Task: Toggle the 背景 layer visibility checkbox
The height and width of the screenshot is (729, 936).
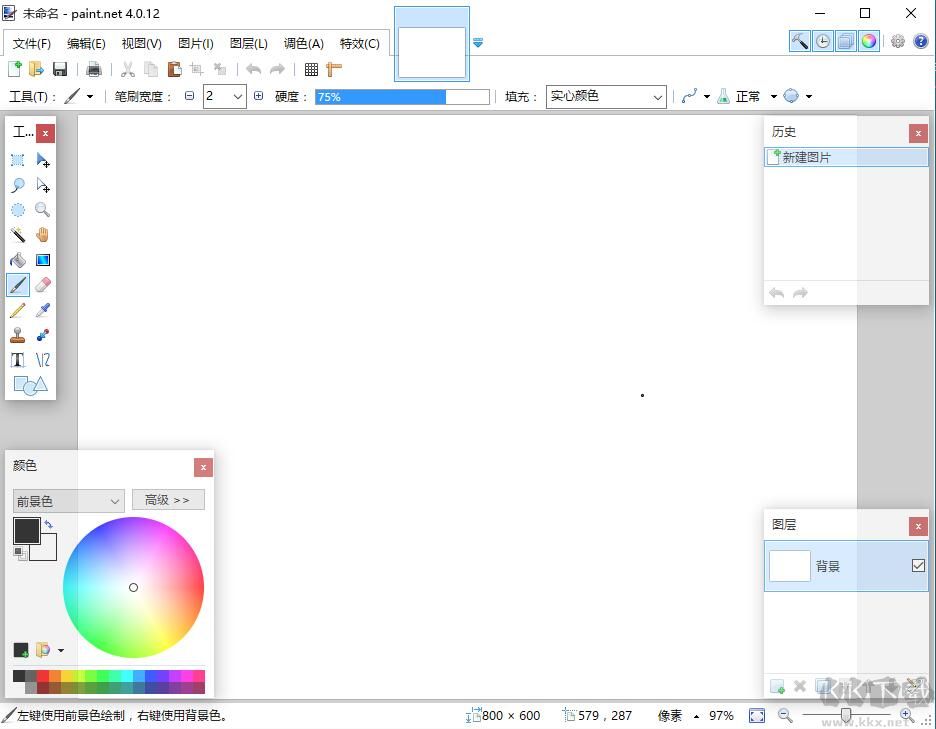Action: coord(918,566)
